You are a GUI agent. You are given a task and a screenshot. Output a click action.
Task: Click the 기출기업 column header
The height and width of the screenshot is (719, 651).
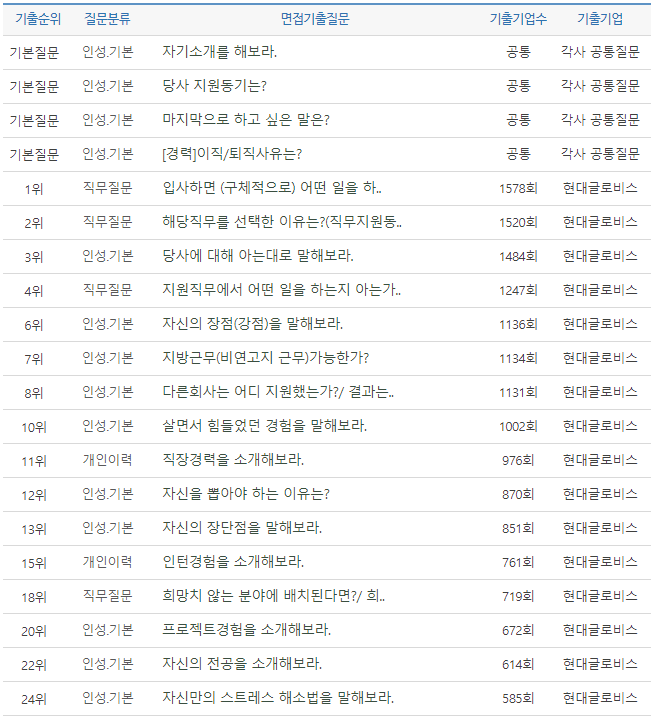[600, 19]
